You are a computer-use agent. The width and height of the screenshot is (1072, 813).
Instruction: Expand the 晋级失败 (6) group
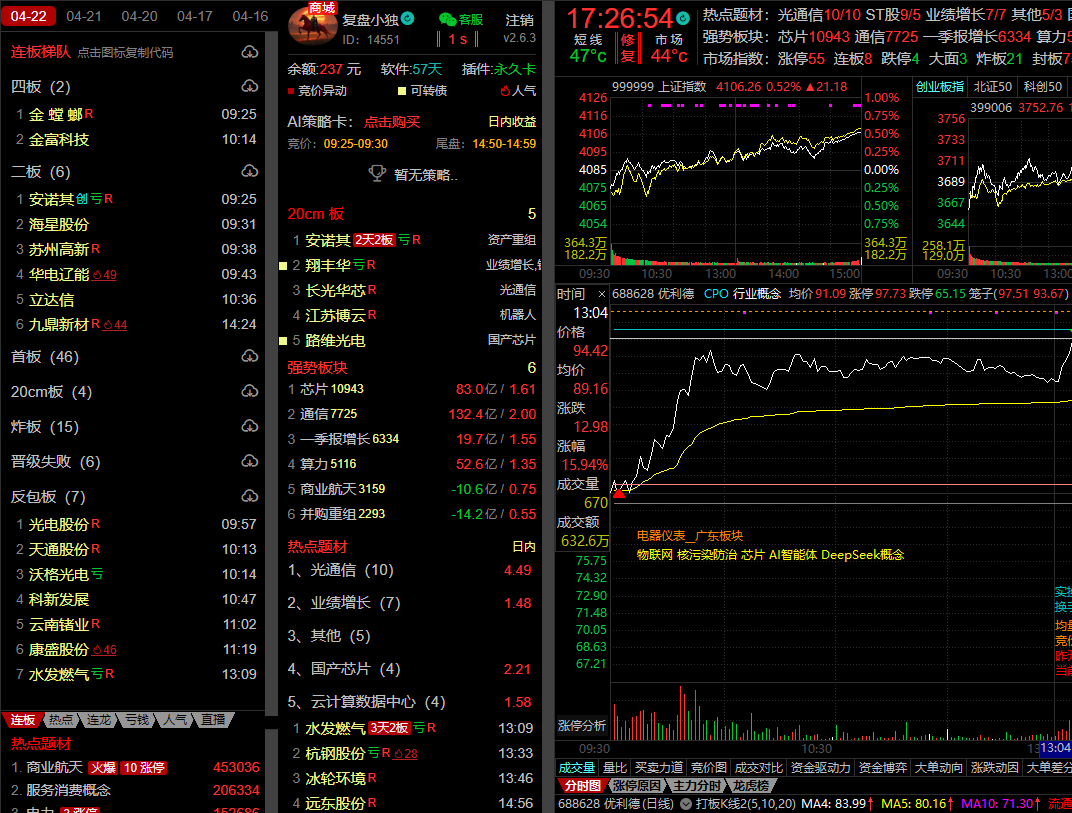click(55, 462)
